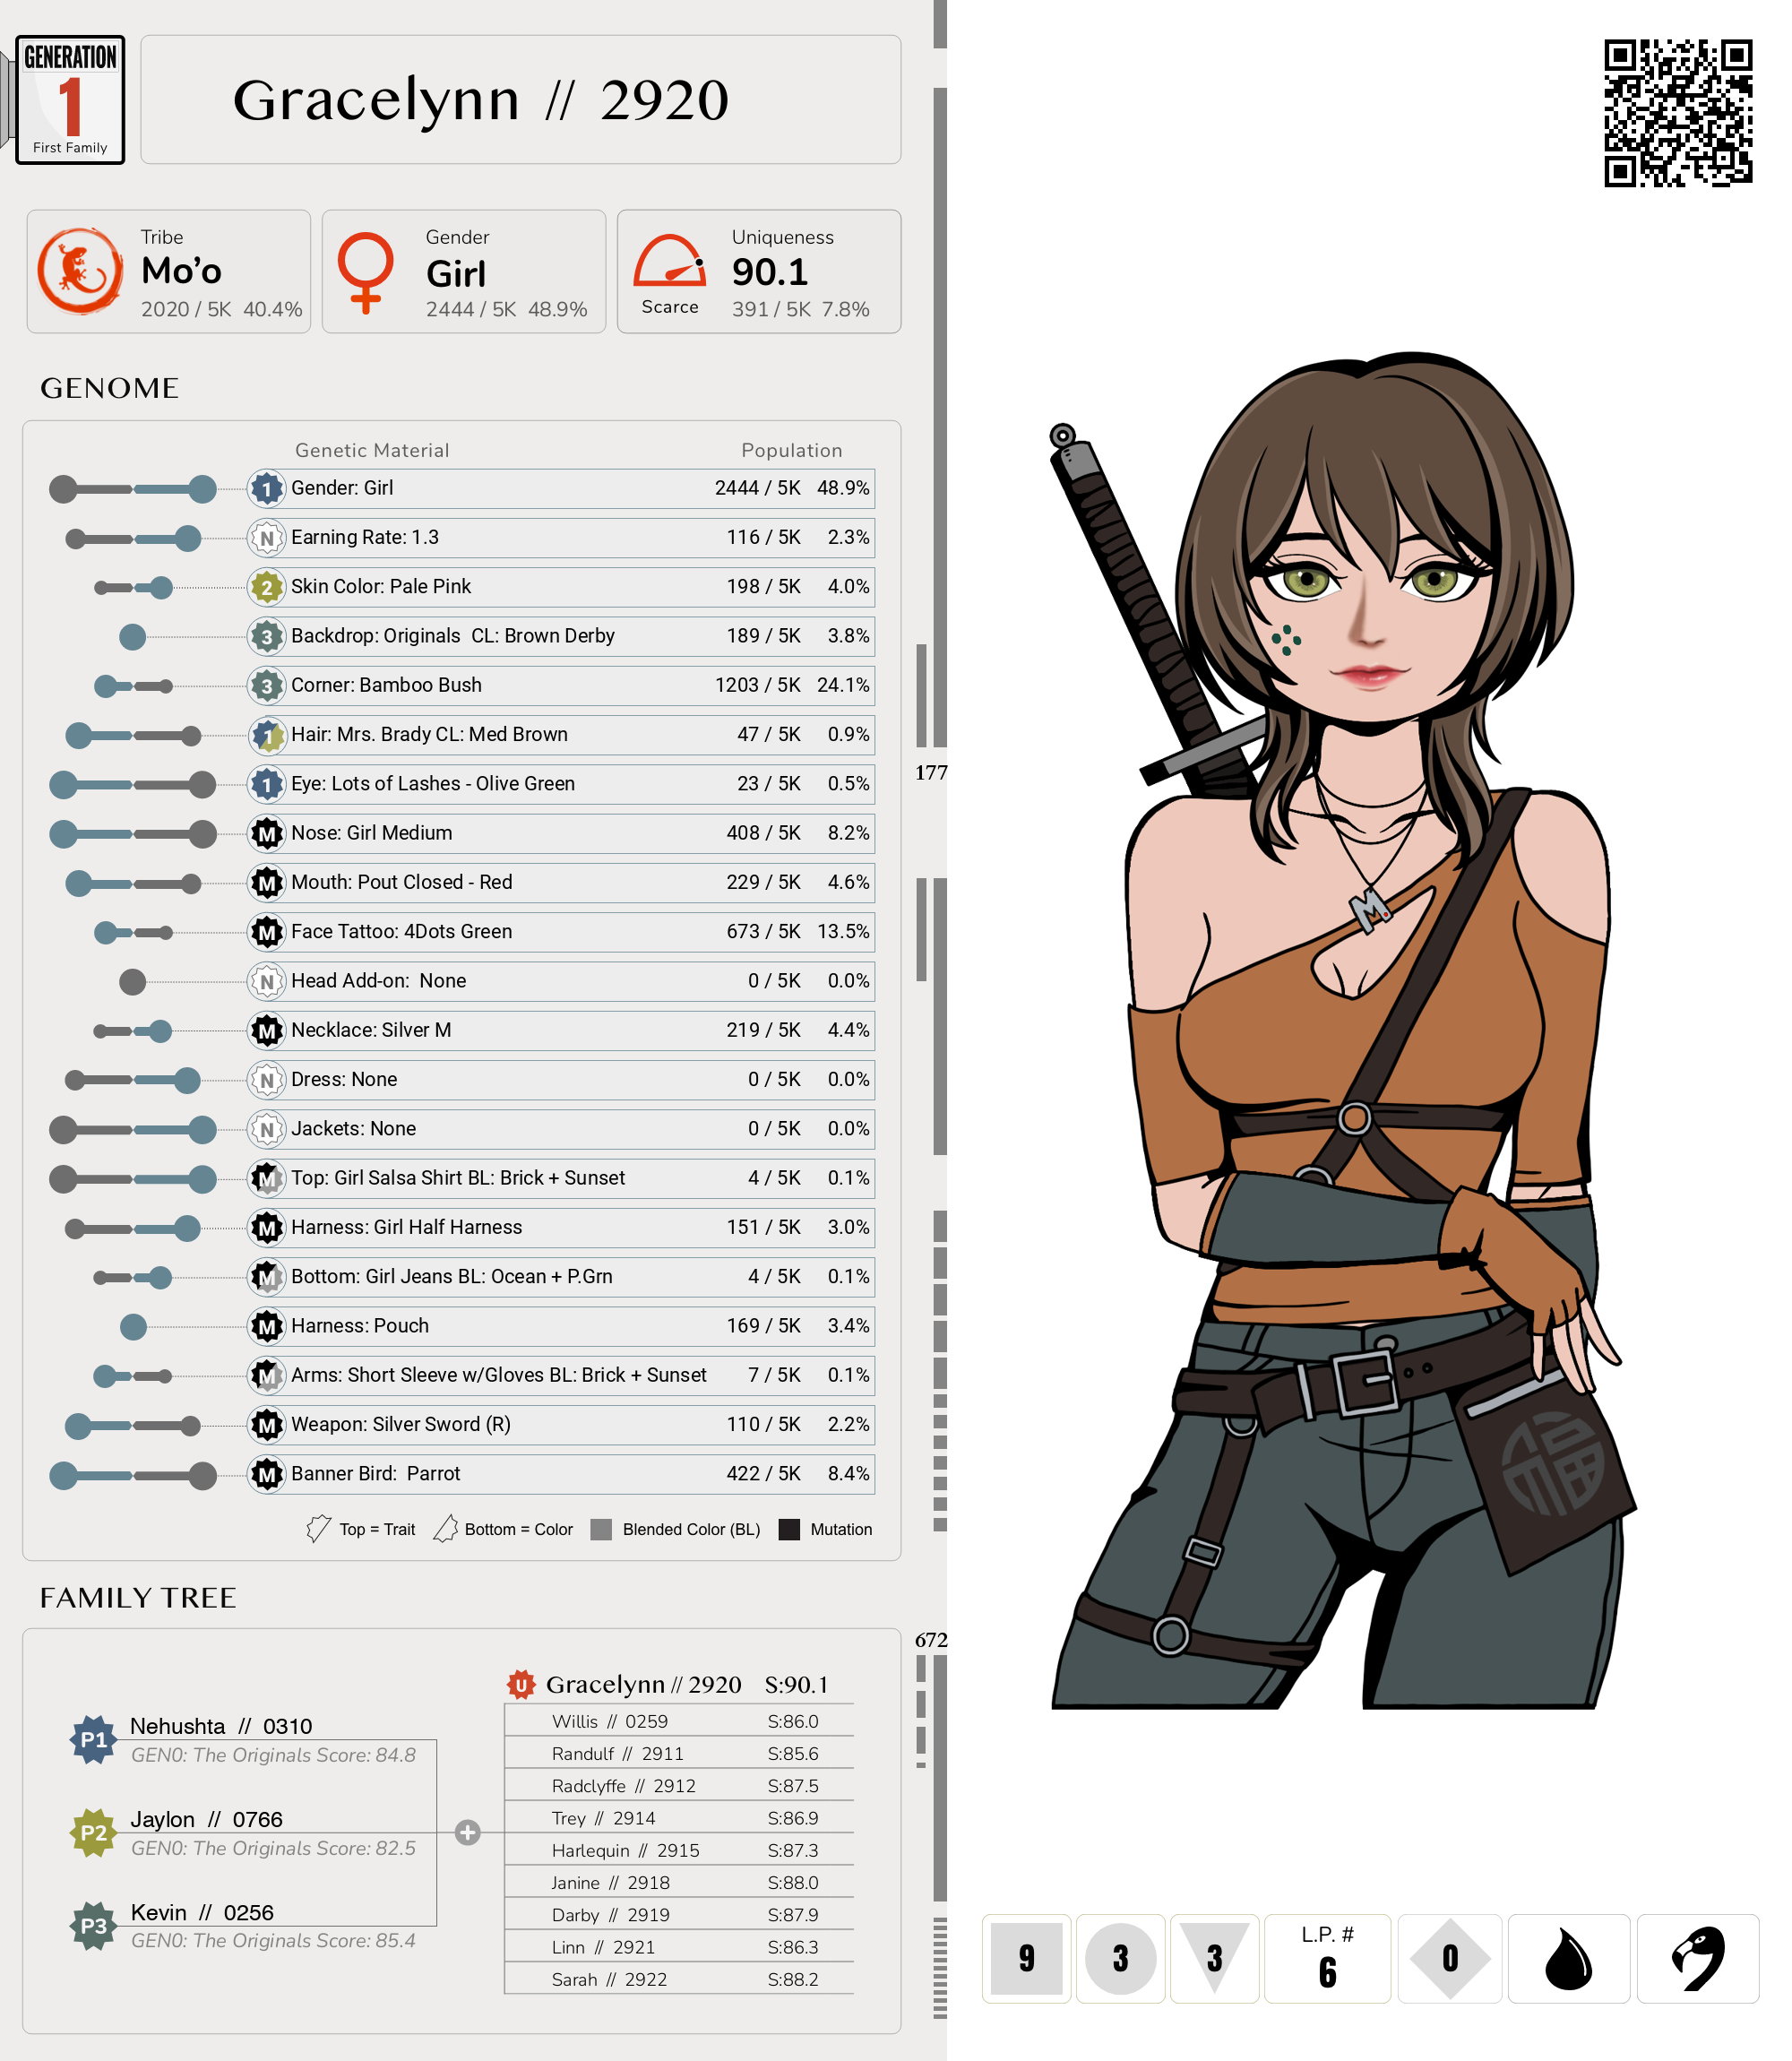Click the black water drop icon
1792x2061 pixels.
coord(1567,1958)
